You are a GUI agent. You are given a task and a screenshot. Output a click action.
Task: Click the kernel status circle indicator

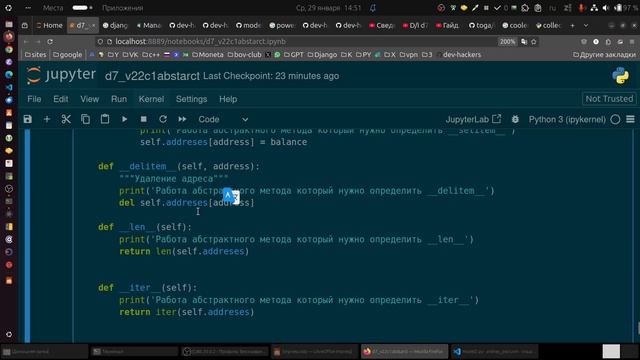point(615,119)
